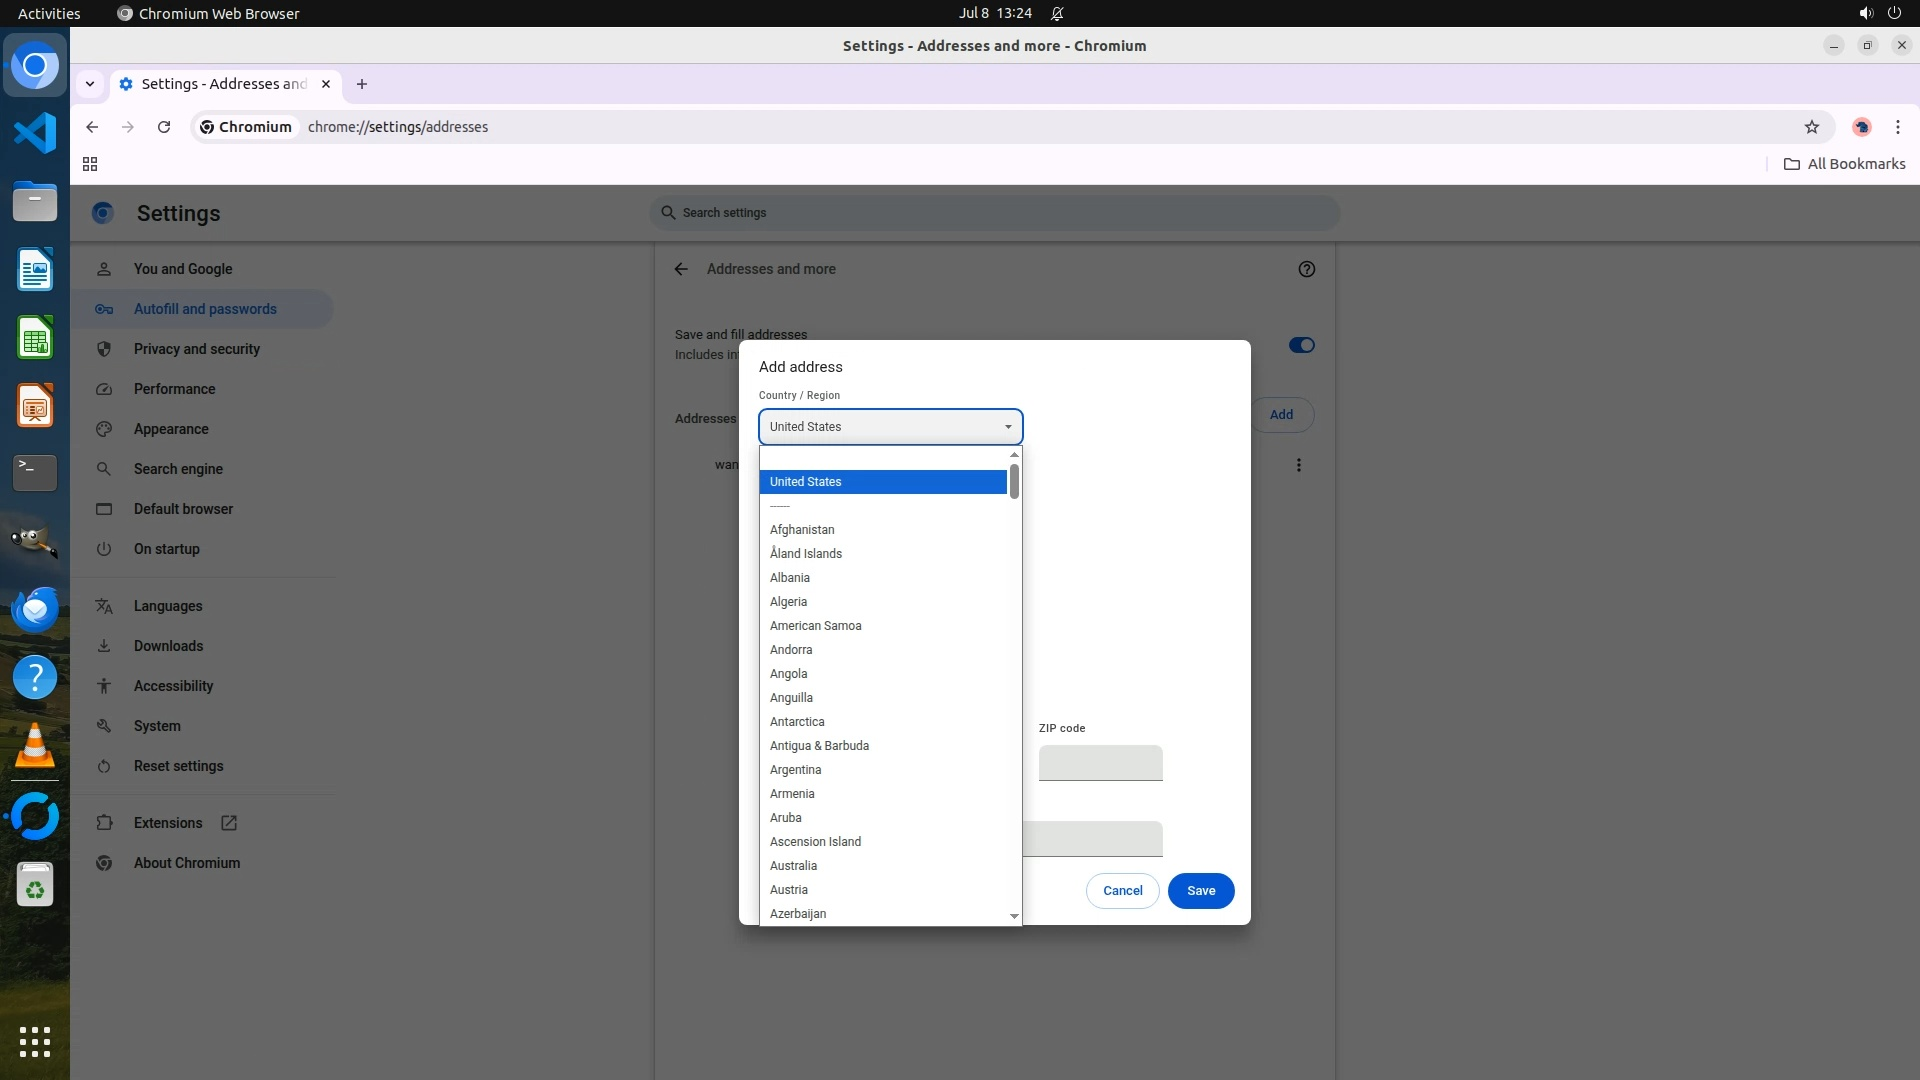
Task: Open Privacy and security settings
Action: click(x=196, y=349)
